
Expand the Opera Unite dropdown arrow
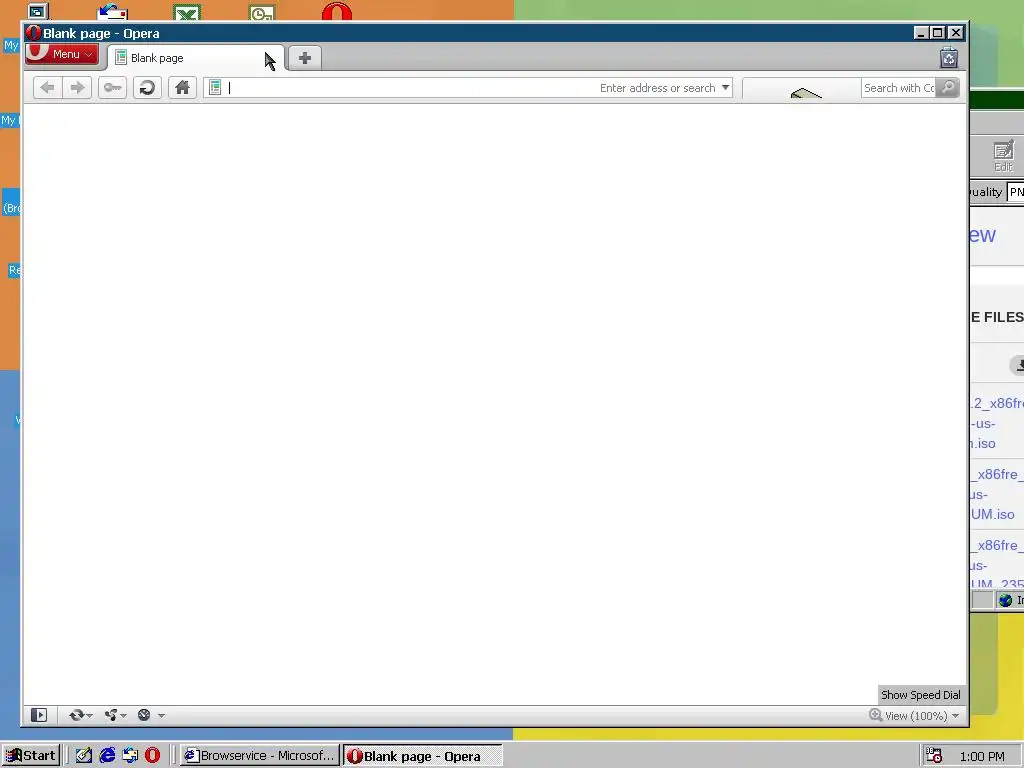tap(123, 716)
